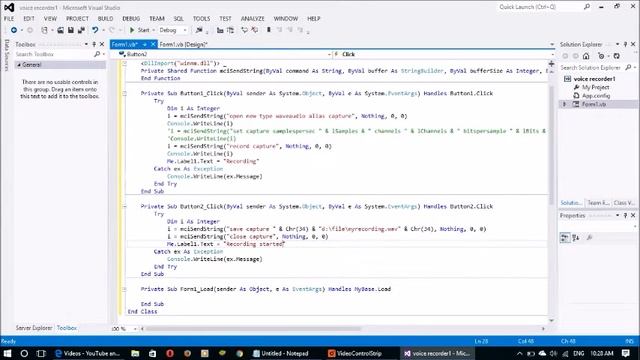640x360 pixels.
Task: Open the PROJECT menu
Action: [x=77, y=18]
